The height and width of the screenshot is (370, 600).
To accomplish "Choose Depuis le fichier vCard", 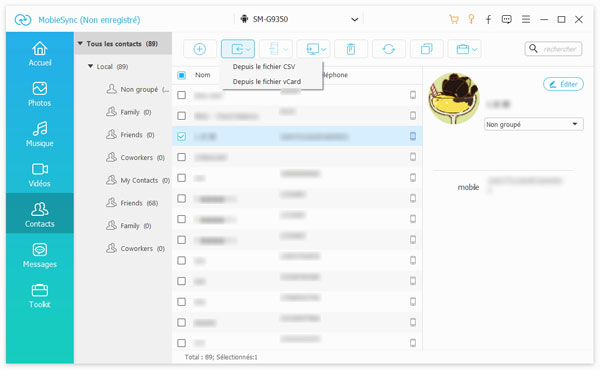I will [x=267, y=81].
